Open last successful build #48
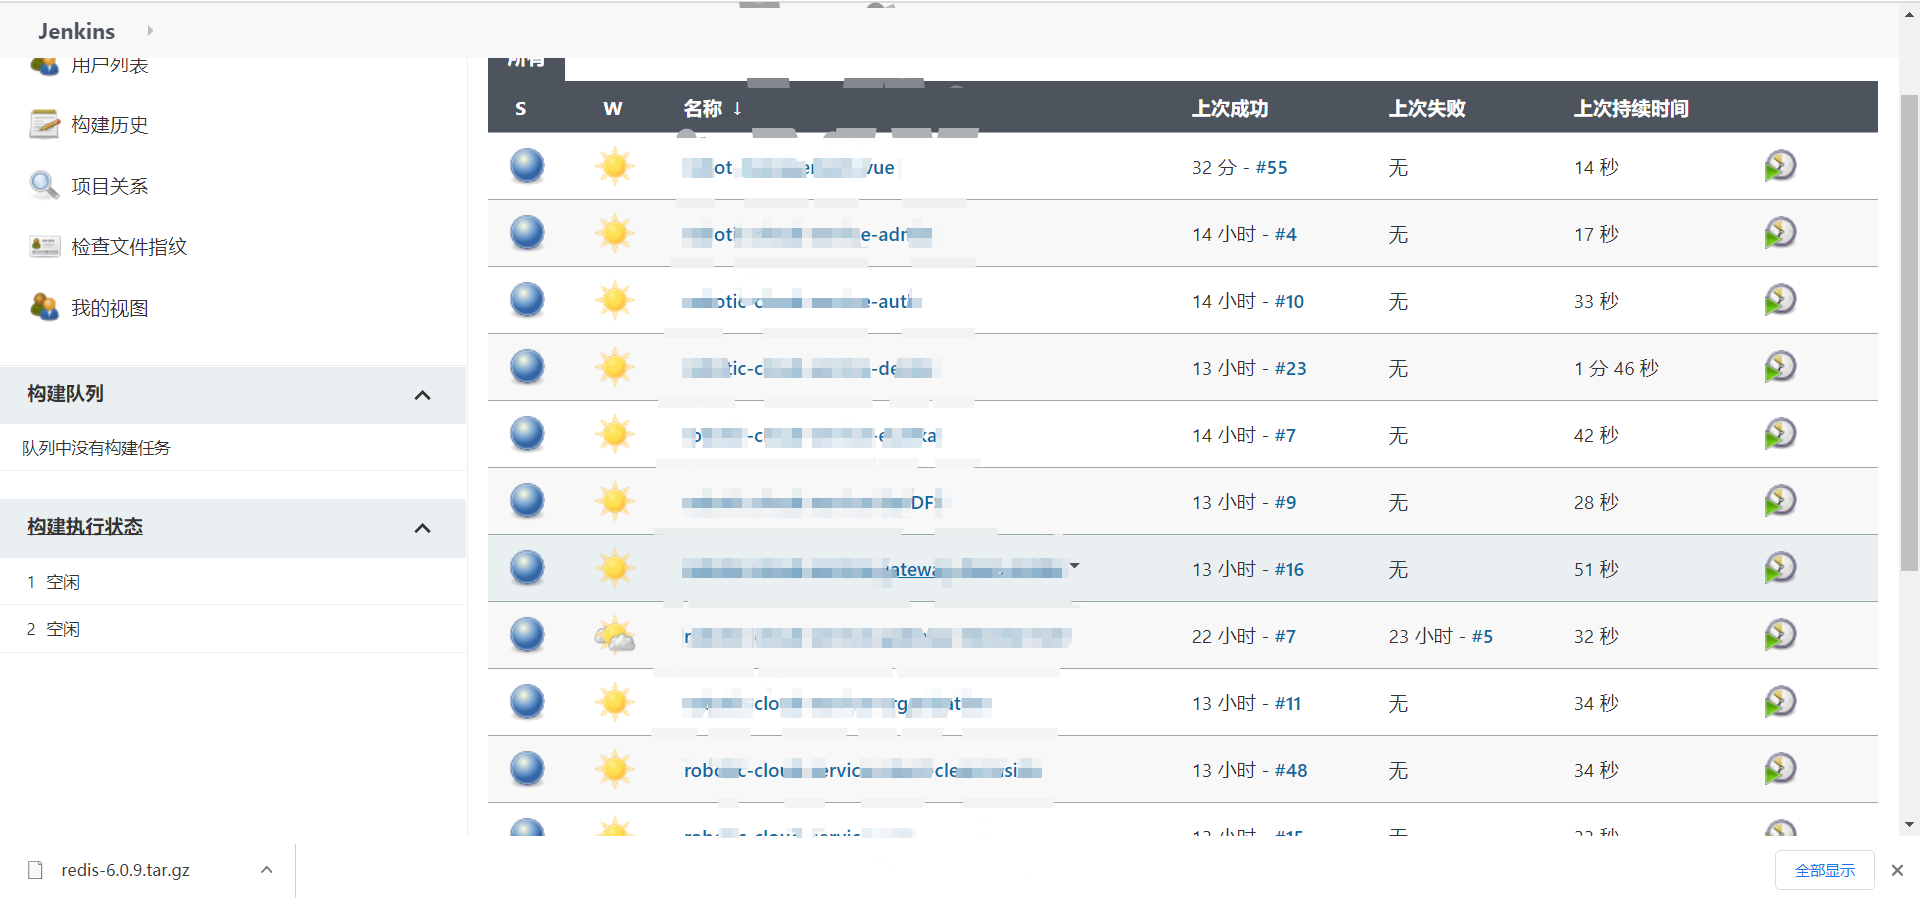The image size is (1920, 900). pyautogui.click(x=1291, y=770)
